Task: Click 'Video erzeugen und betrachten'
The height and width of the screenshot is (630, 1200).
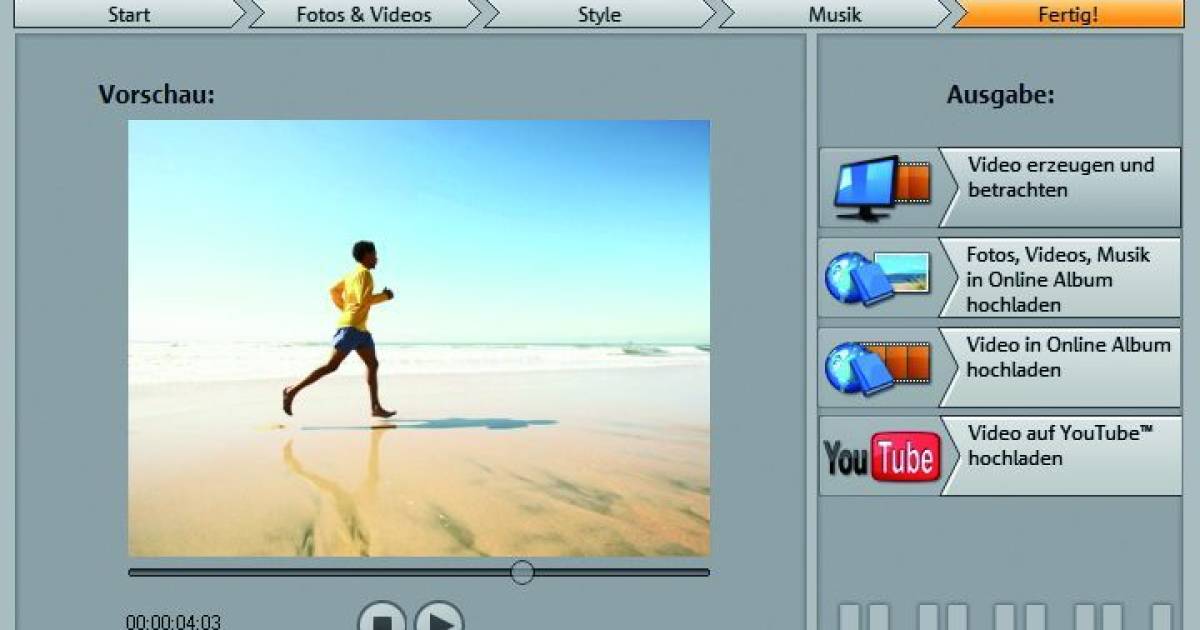Action: (1060, 177)
